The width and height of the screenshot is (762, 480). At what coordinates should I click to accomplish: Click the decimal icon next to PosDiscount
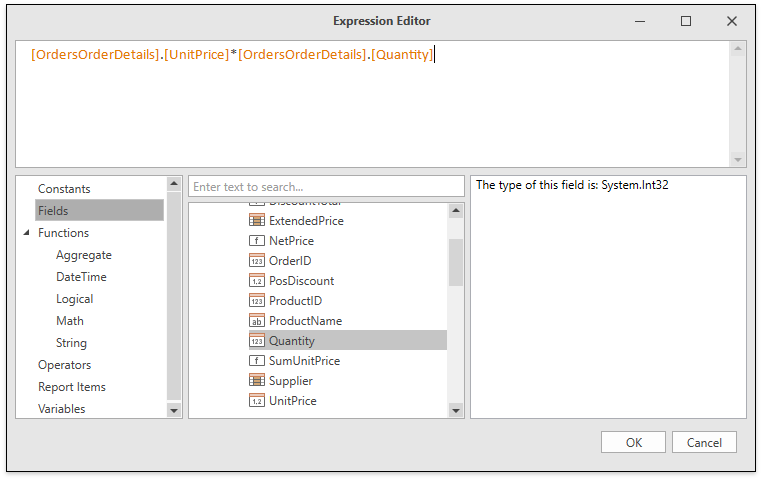(x=256, y=281)
